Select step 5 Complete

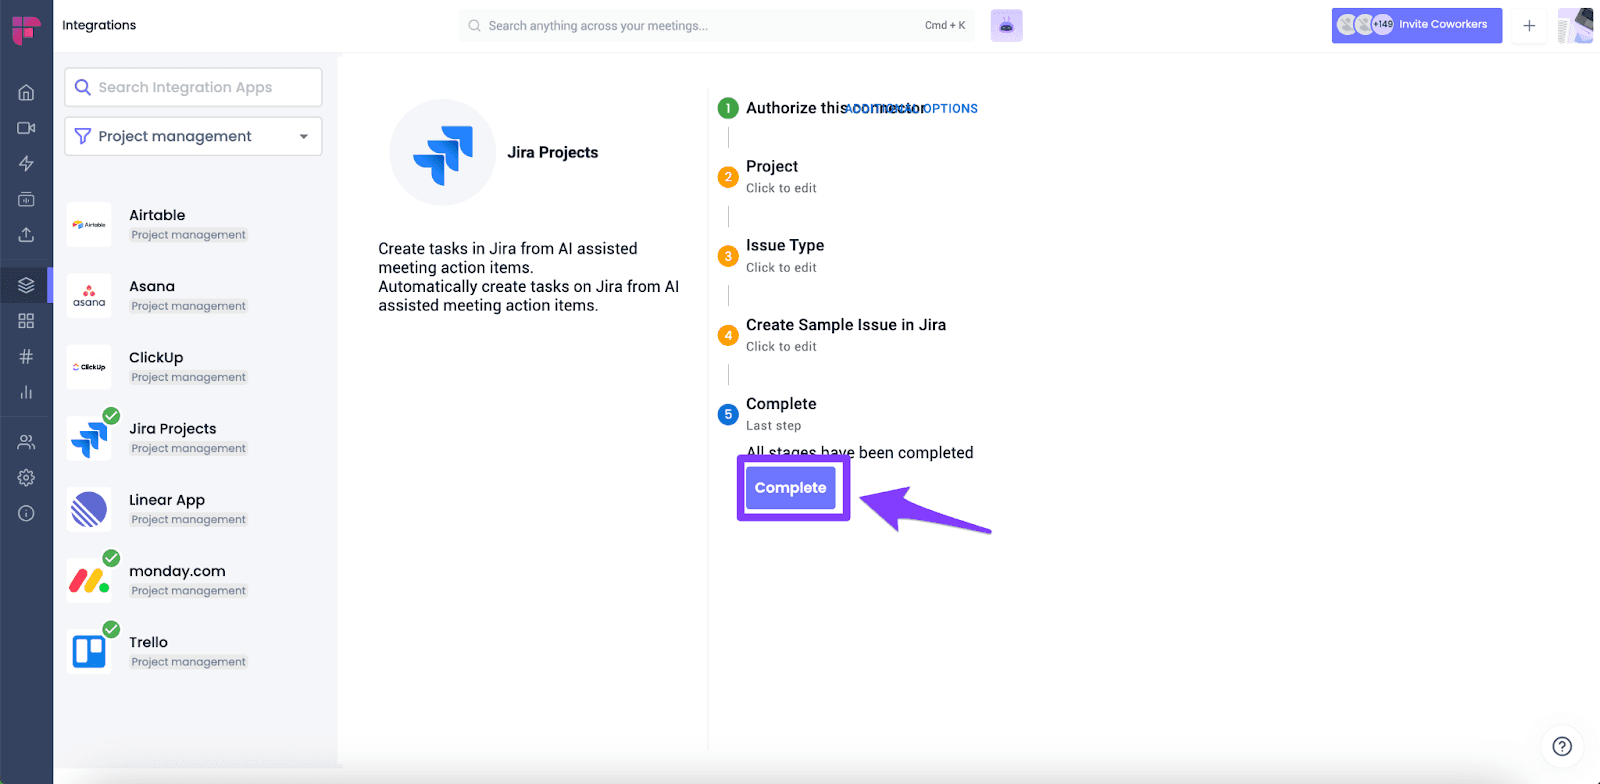click(x=781, y=404)
